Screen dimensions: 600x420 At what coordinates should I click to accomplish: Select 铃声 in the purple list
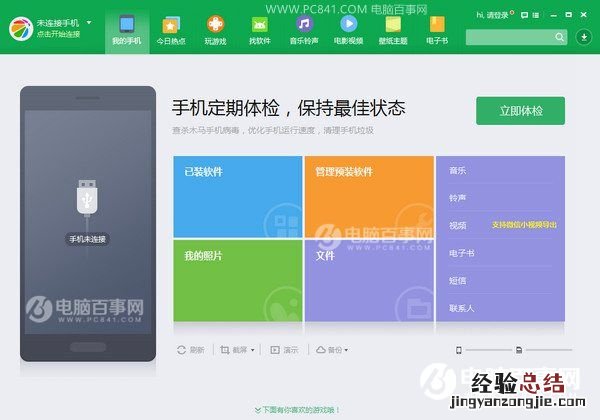pyautogui.click(x=458, y=198)
